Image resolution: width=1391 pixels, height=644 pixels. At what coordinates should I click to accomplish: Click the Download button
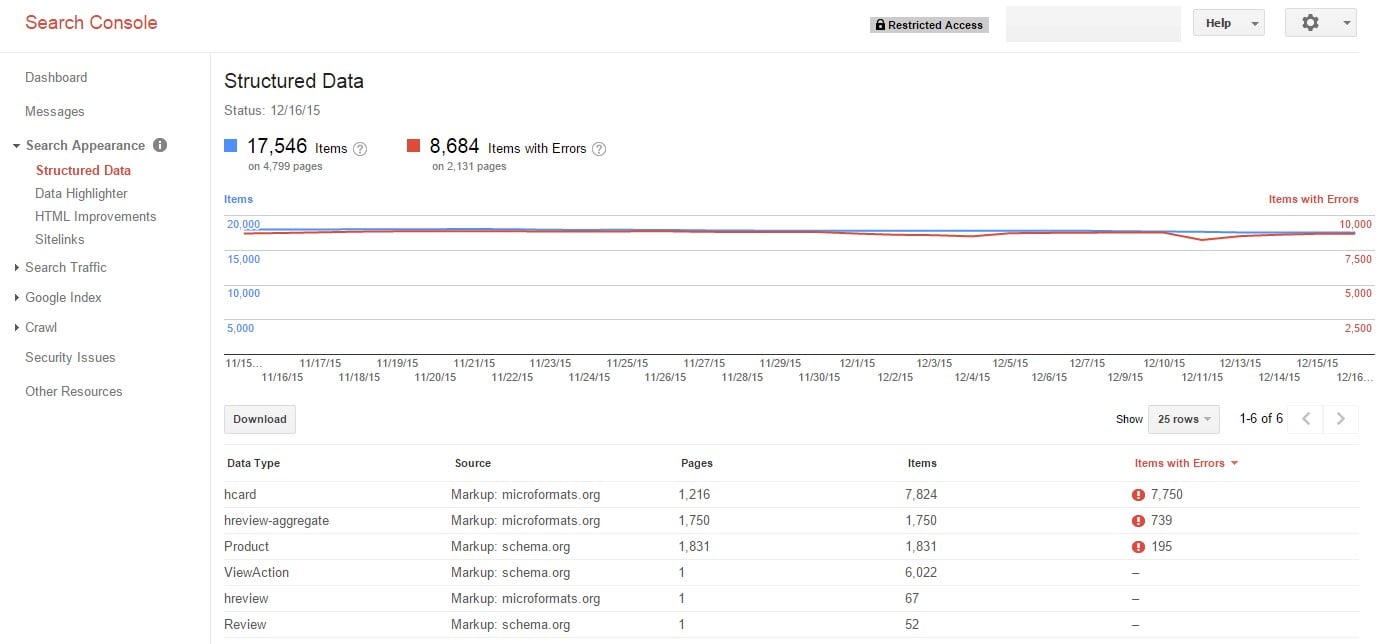click(260, 419)
